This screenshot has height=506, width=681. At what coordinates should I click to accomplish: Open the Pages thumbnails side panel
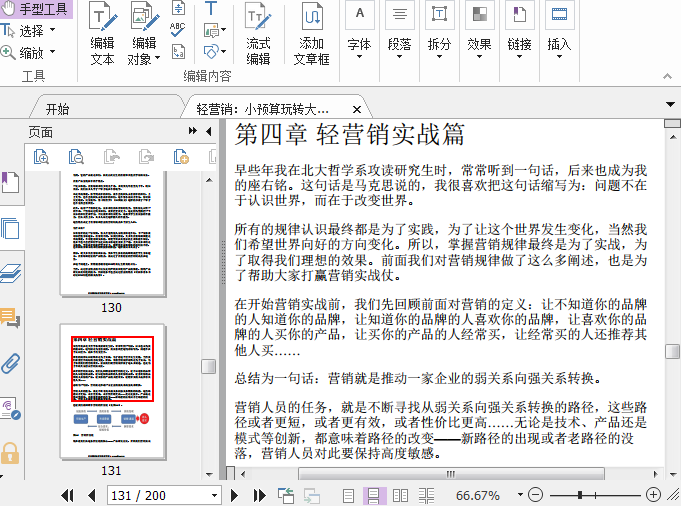click(10, 228)
